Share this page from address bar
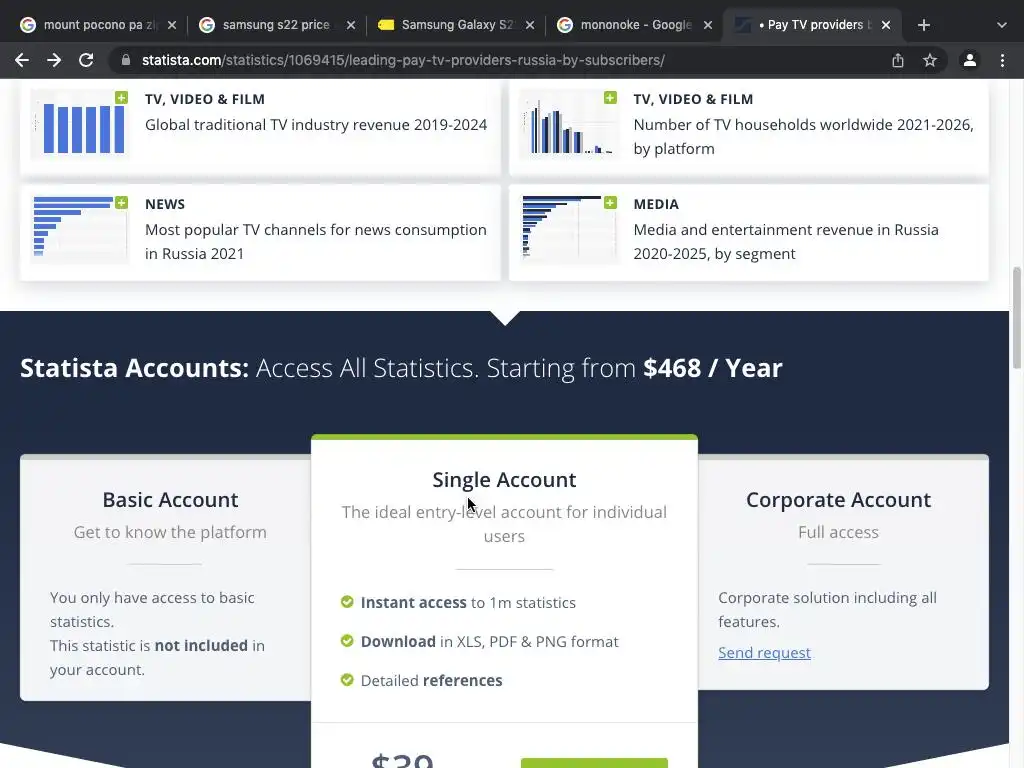1024x768 pixels. [x=898, y=60]
